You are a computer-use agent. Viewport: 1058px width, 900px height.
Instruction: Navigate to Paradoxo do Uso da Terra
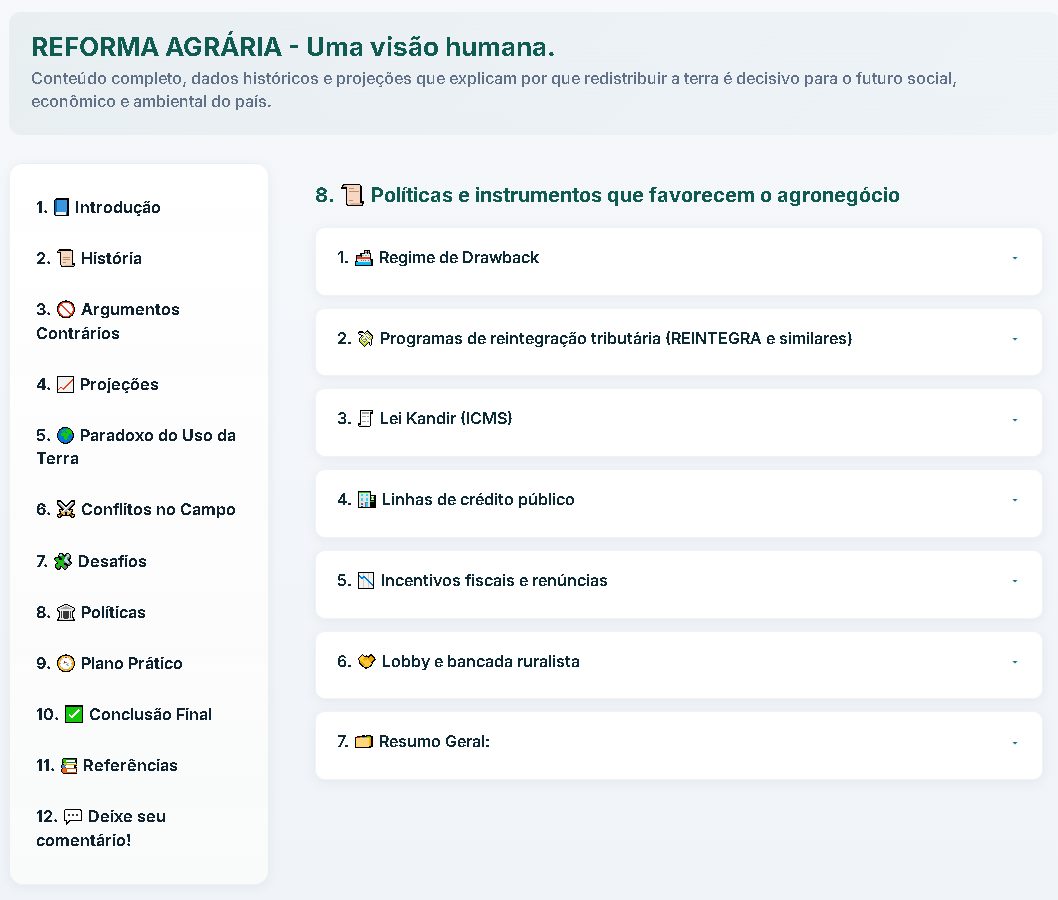click(x=136, y=447)
